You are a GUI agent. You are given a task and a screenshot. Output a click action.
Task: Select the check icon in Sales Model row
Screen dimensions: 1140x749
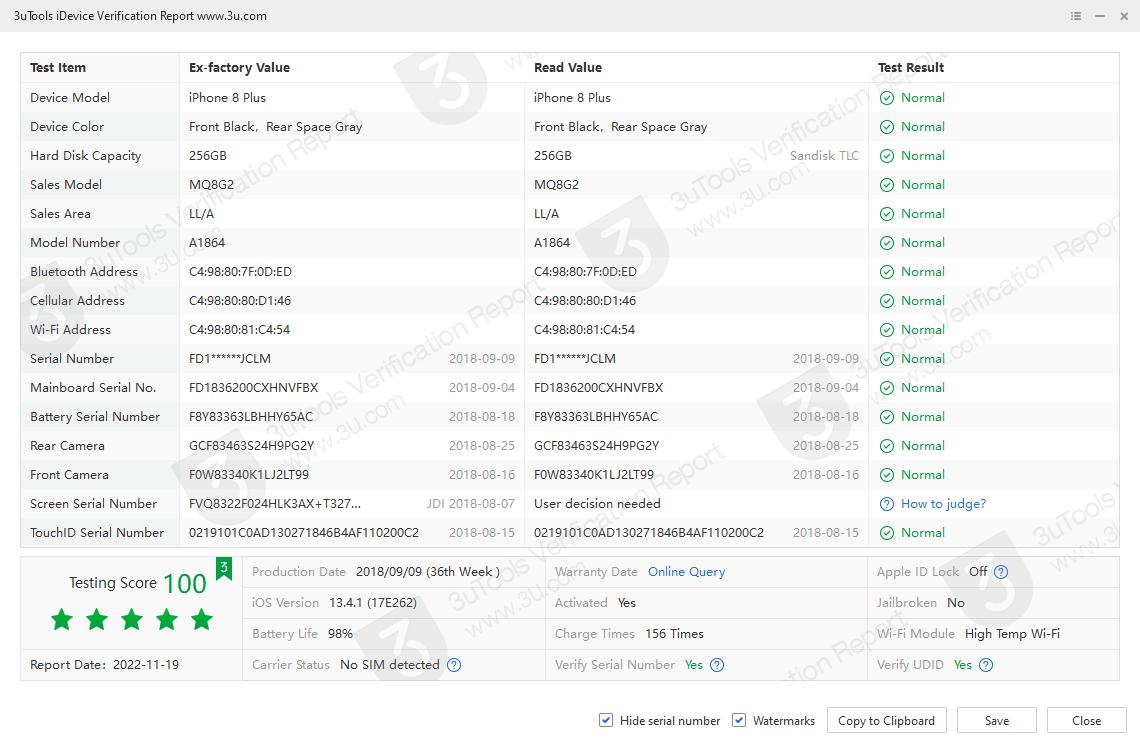(x=887, y=185)
